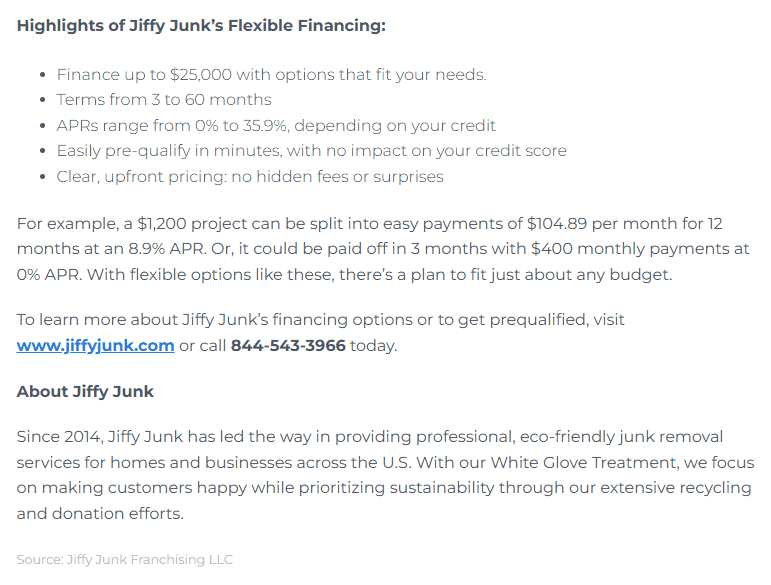Click the Finance up to $25,000 bullet item
Image resolution: width=771 pixels, height=585 pixels.
[271, 75]
